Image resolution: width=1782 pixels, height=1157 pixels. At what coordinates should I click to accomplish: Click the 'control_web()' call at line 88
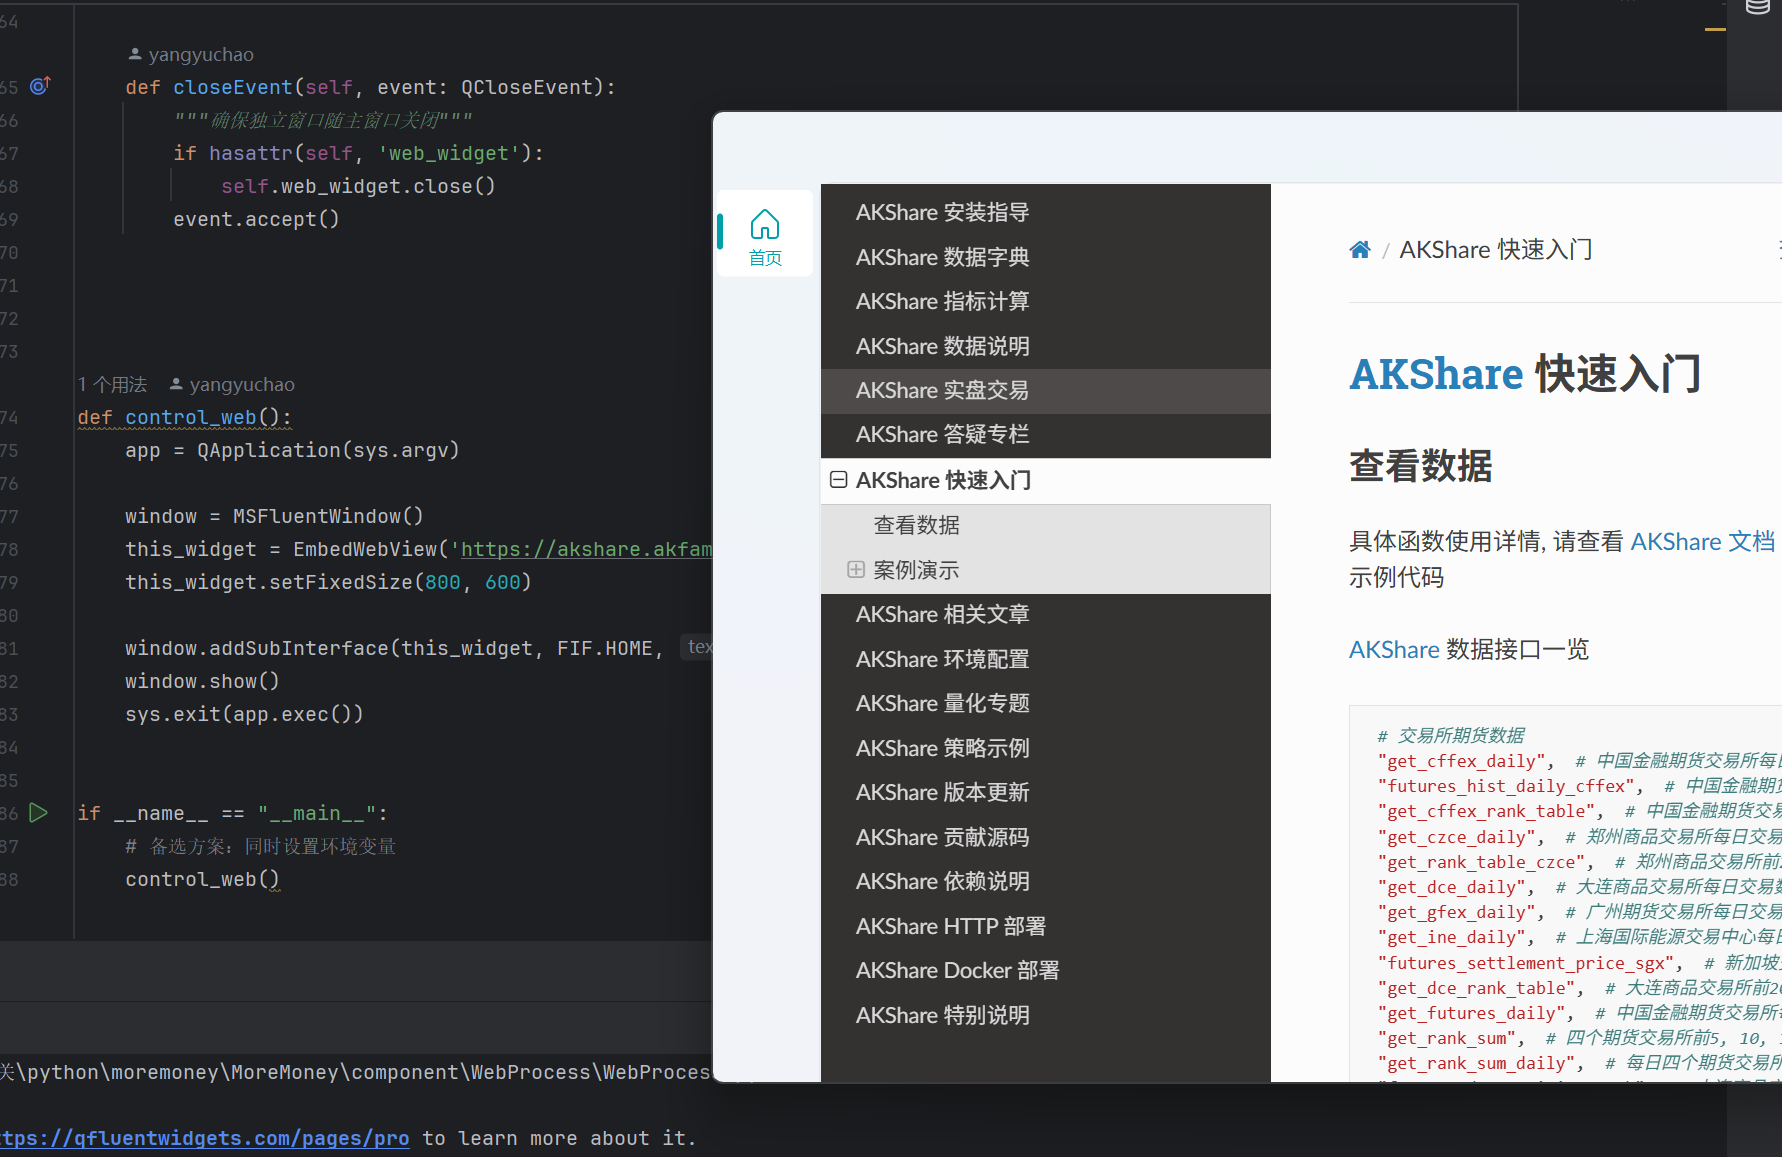click(x=202, y=879)
